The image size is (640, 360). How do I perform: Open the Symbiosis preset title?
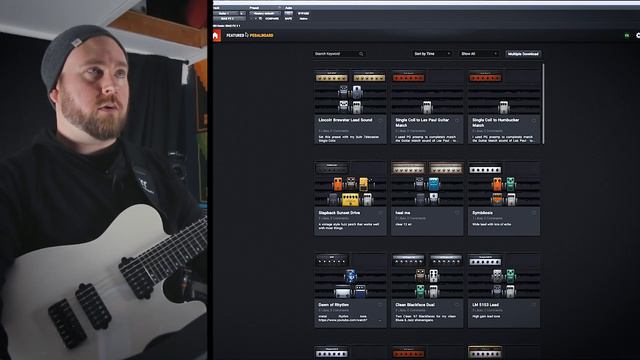pyautogui.click(x=482, y=213)
